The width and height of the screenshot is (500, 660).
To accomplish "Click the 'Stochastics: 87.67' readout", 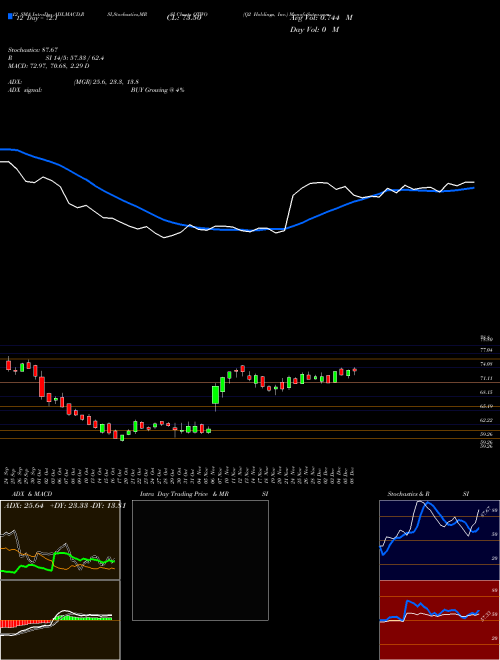I will pos(33,50).
